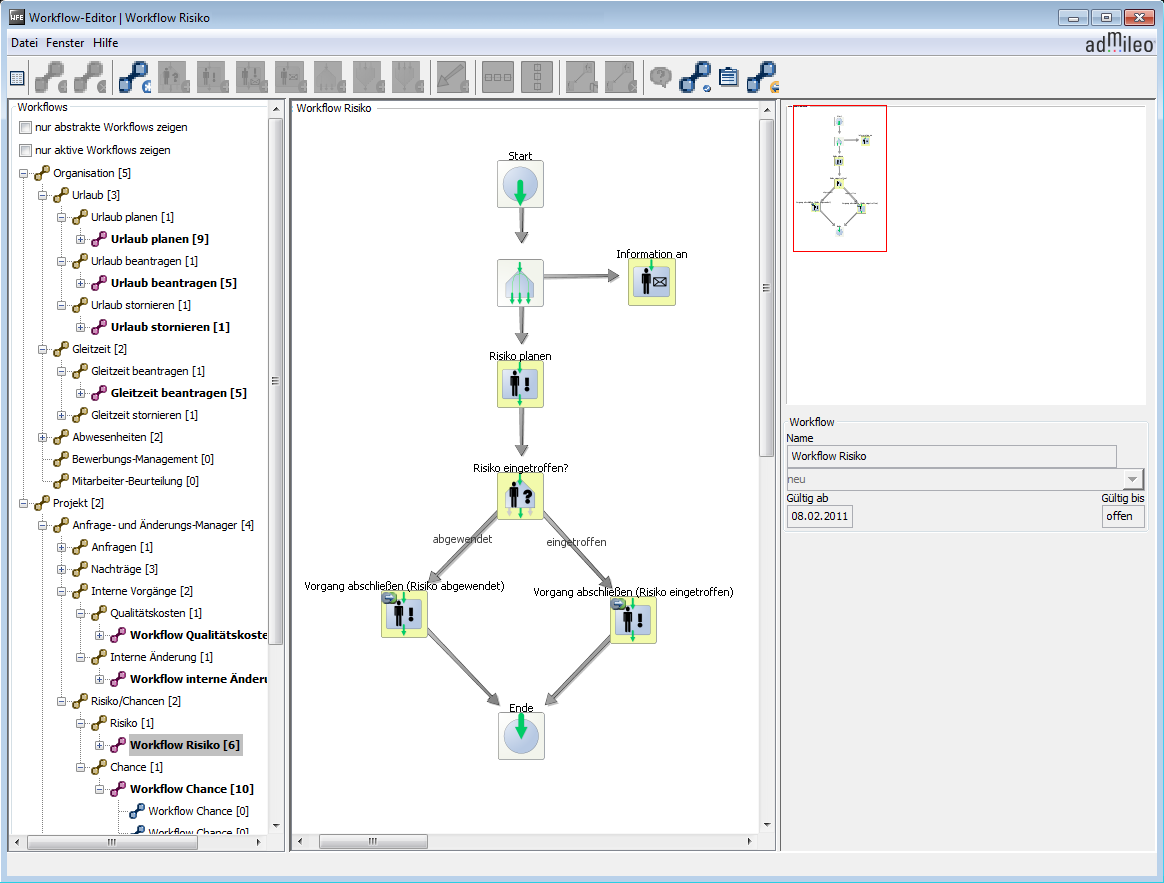The image size is (1164, 883).
Task: Select Interne Vorgänge [2] in tree
Action: [x=142, y=591]
